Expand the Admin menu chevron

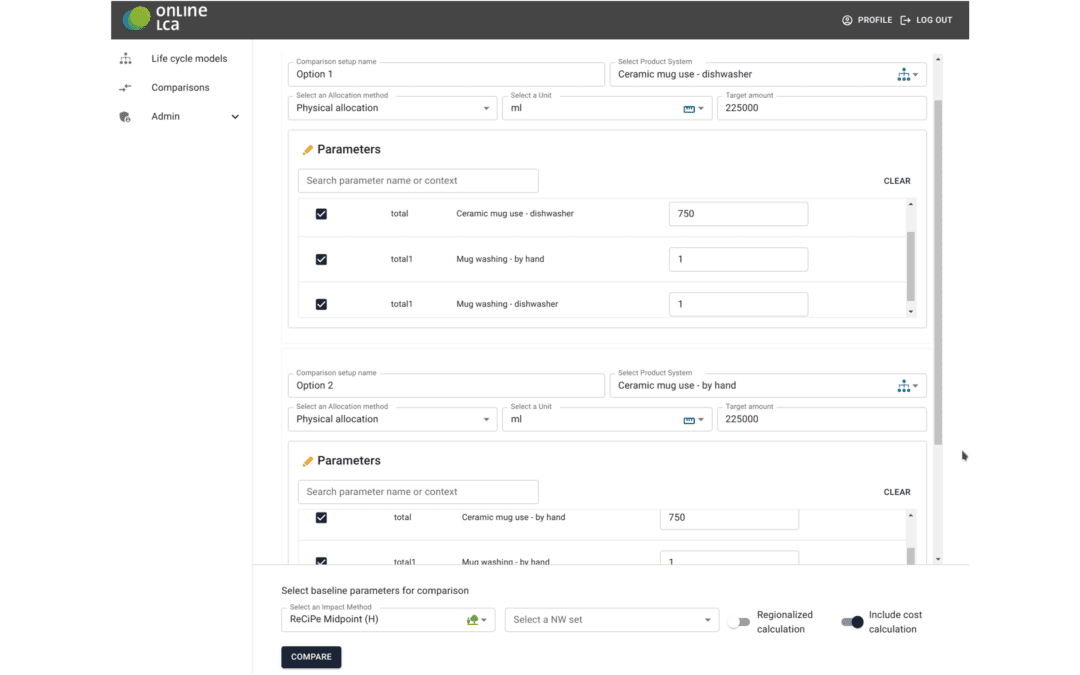click(x=235, y=117)
